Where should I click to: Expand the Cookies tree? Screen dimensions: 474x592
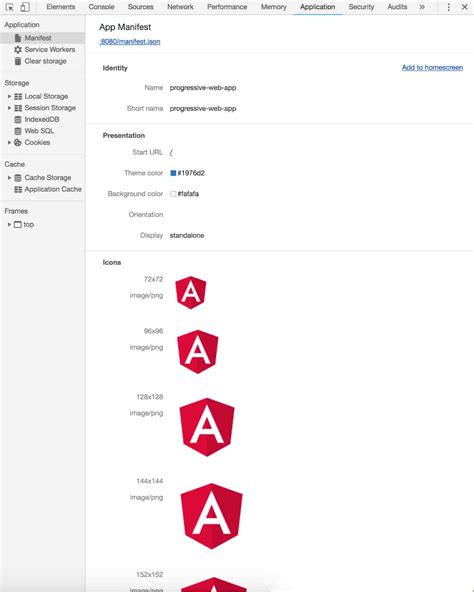pos(9,142)
